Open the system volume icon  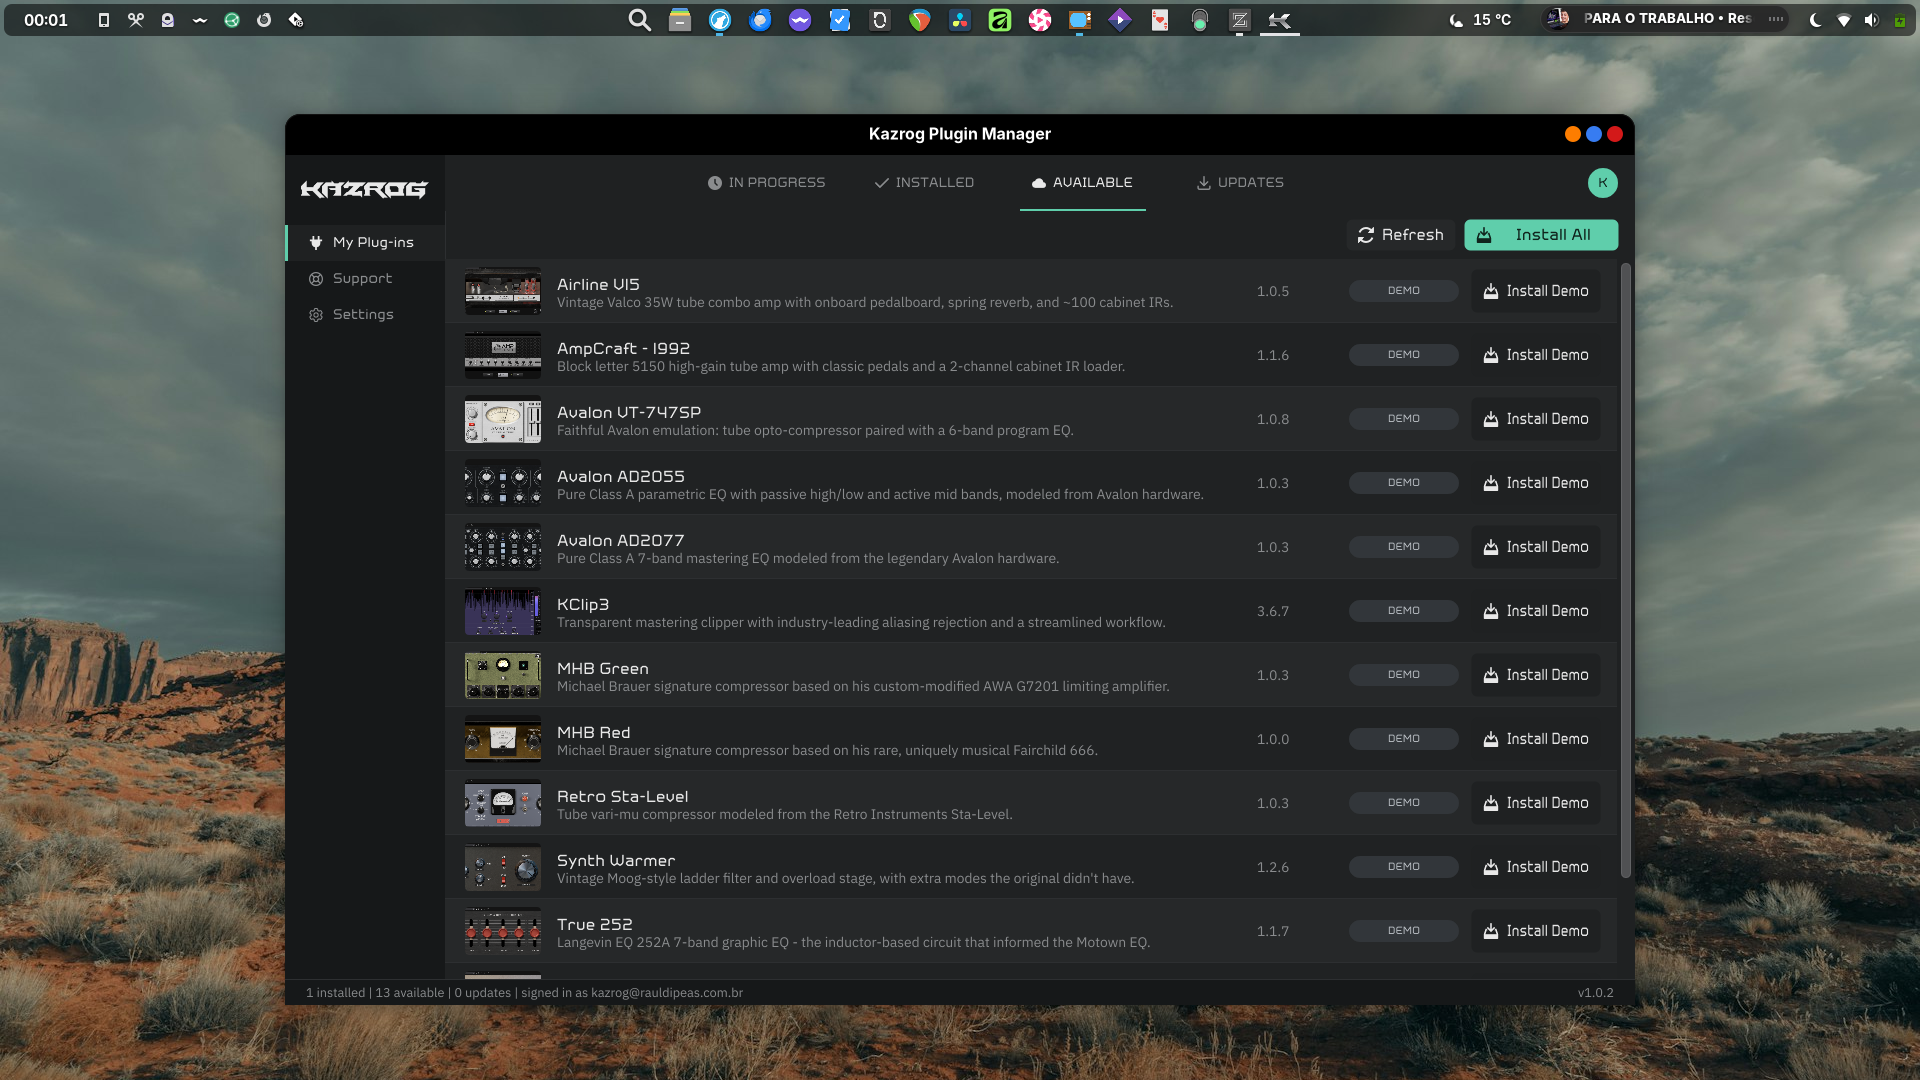click(x=1871, y=20)
